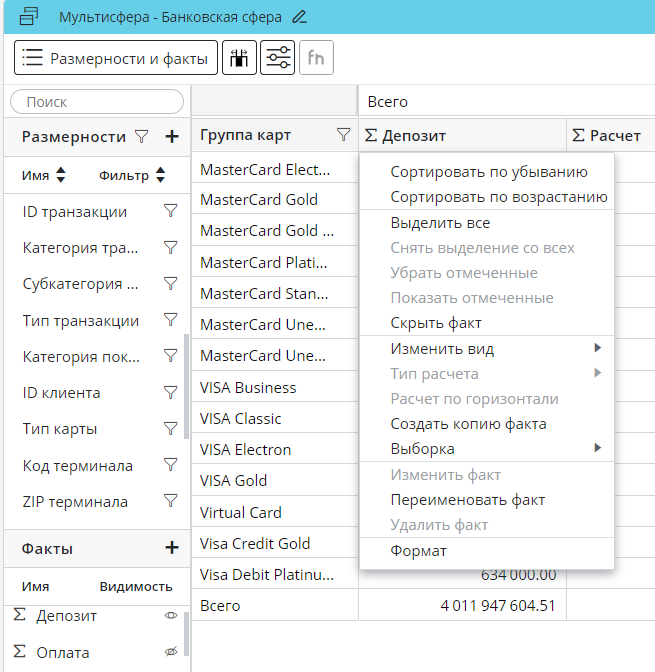
Task: Click filter icon in Группа карт column header
Action: (x=343, y=135)
